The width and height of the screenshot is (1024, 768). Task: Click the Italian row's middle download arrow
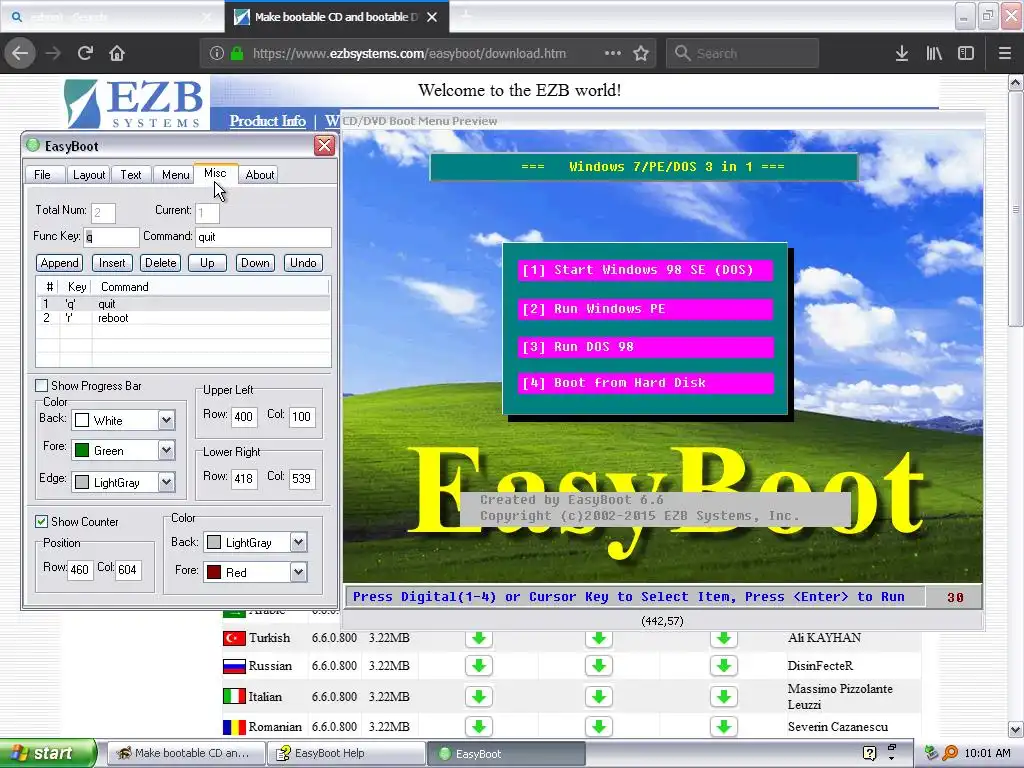click(x=599, y=697)
